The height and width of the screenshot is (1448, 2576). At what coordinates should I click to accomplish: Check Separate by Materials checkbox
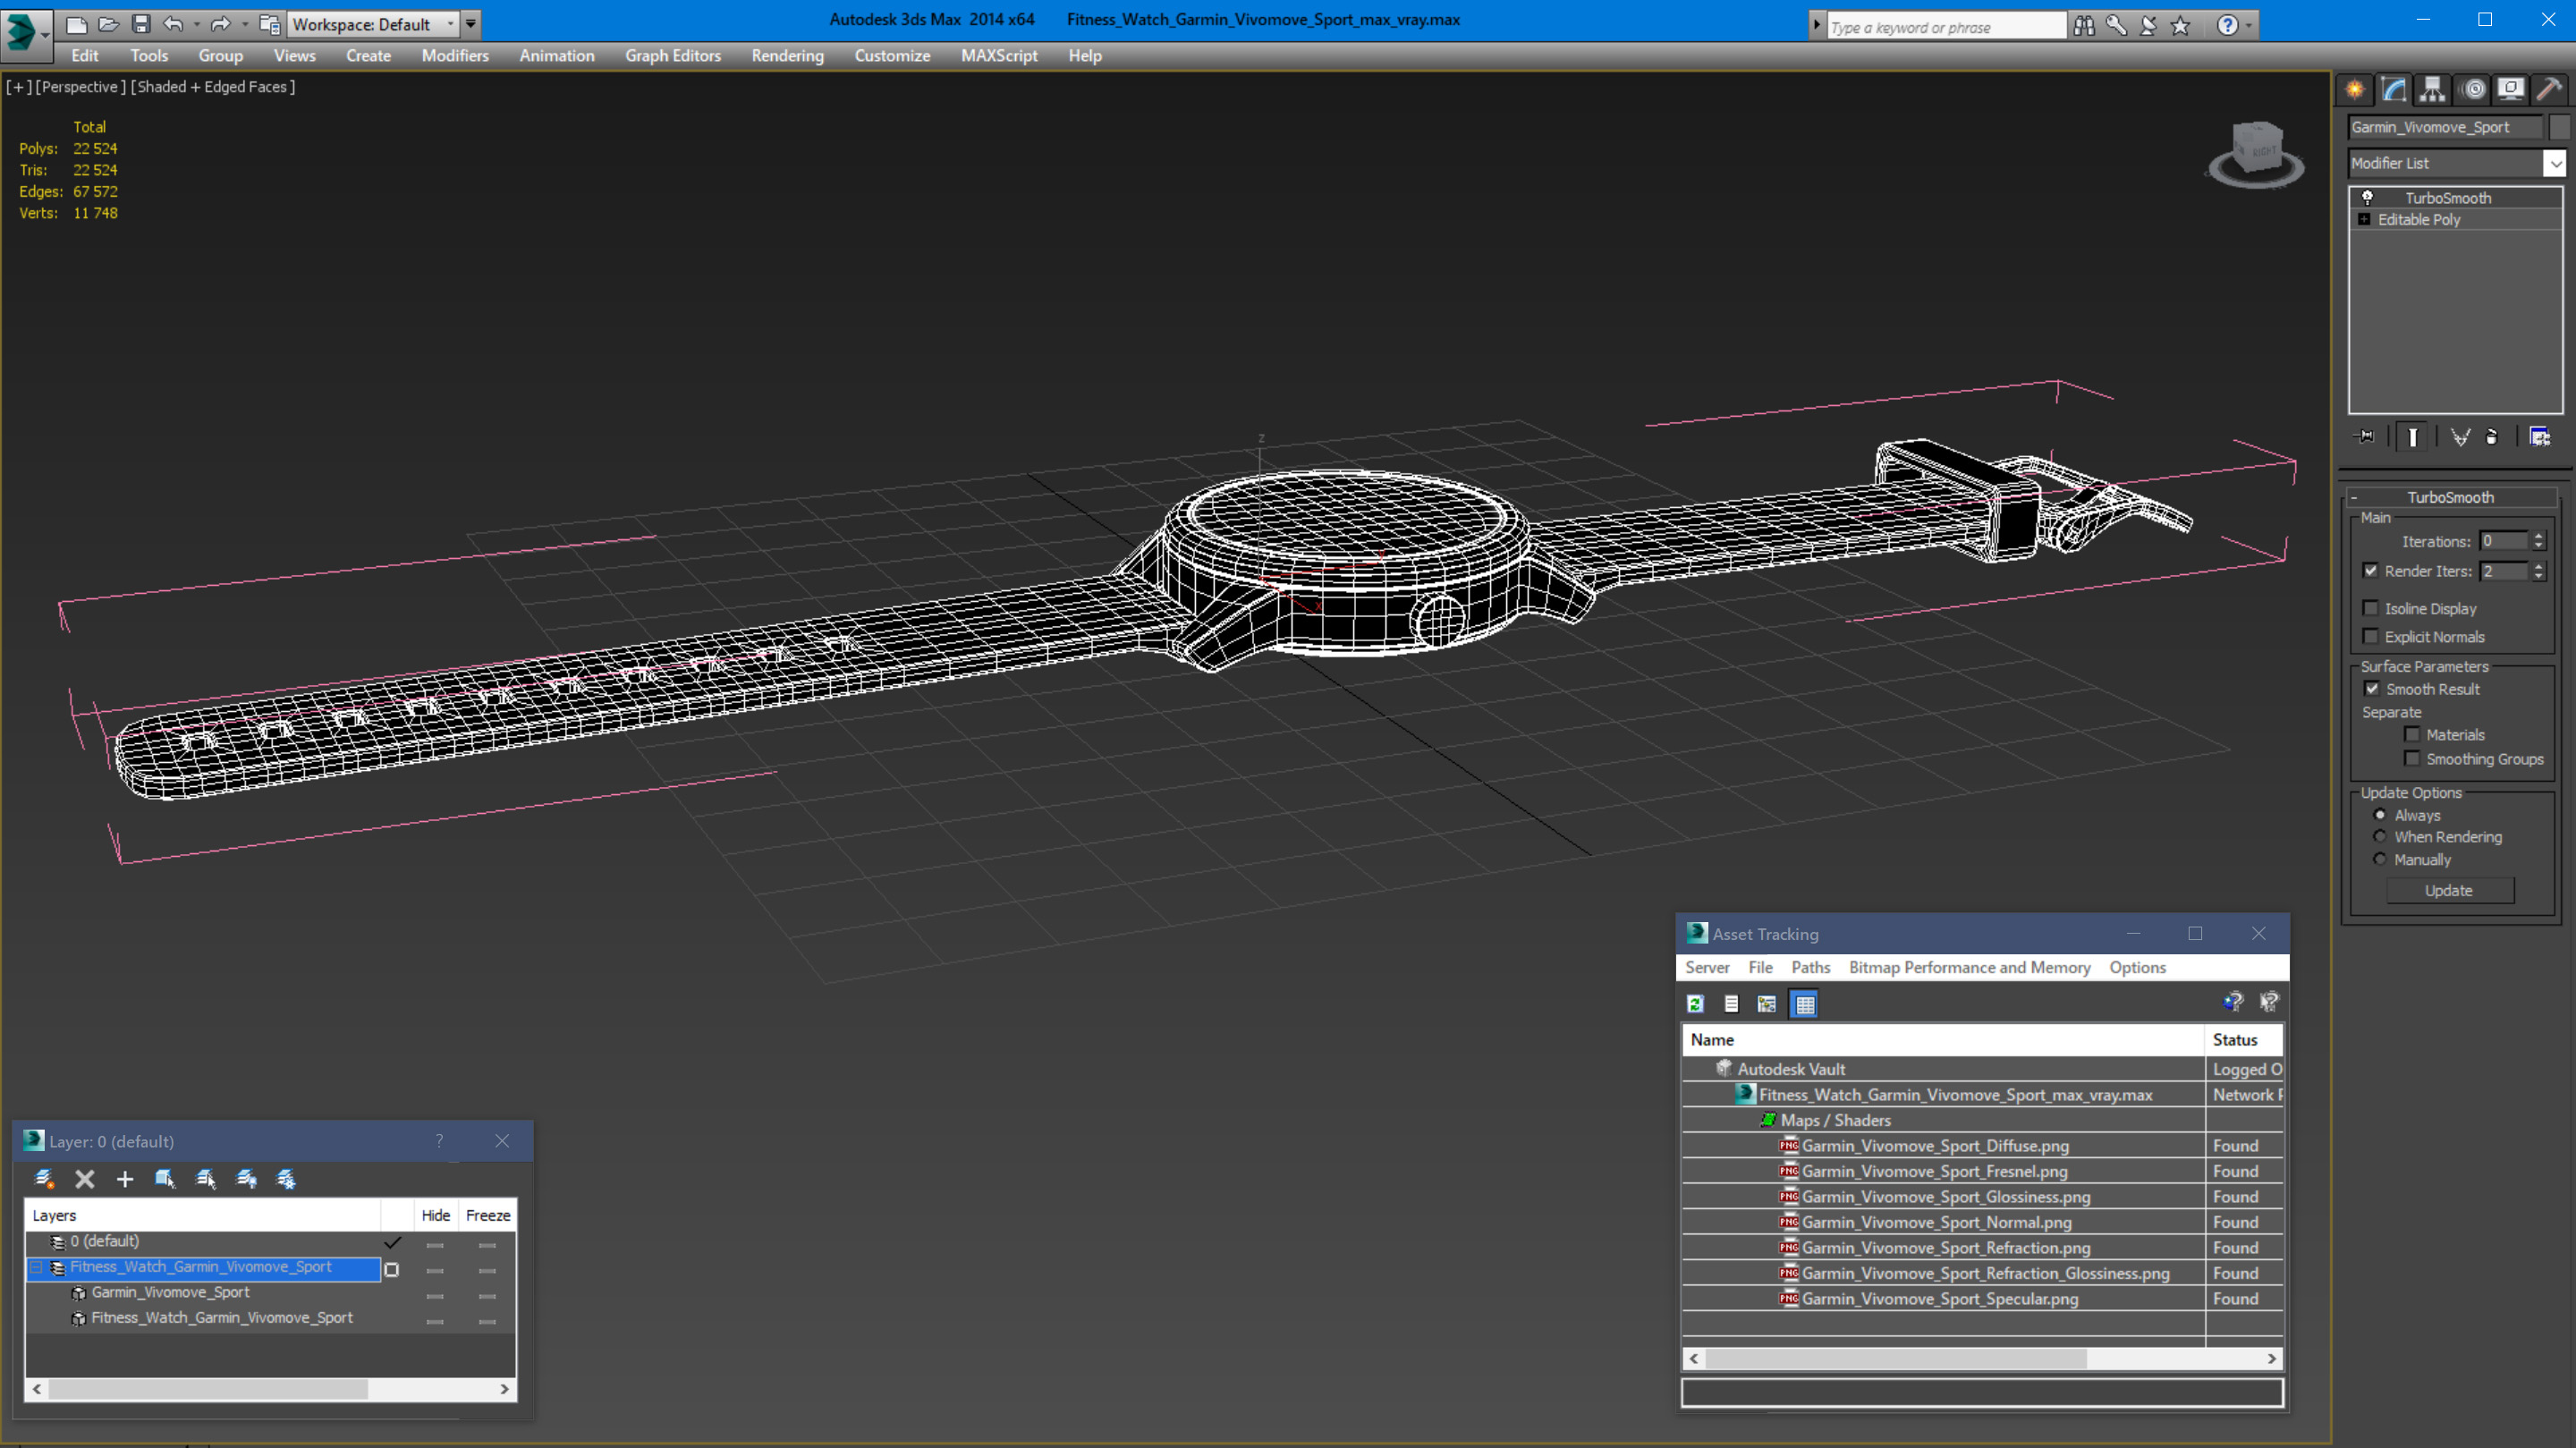pyautogui.click(x=2412, y=734)
